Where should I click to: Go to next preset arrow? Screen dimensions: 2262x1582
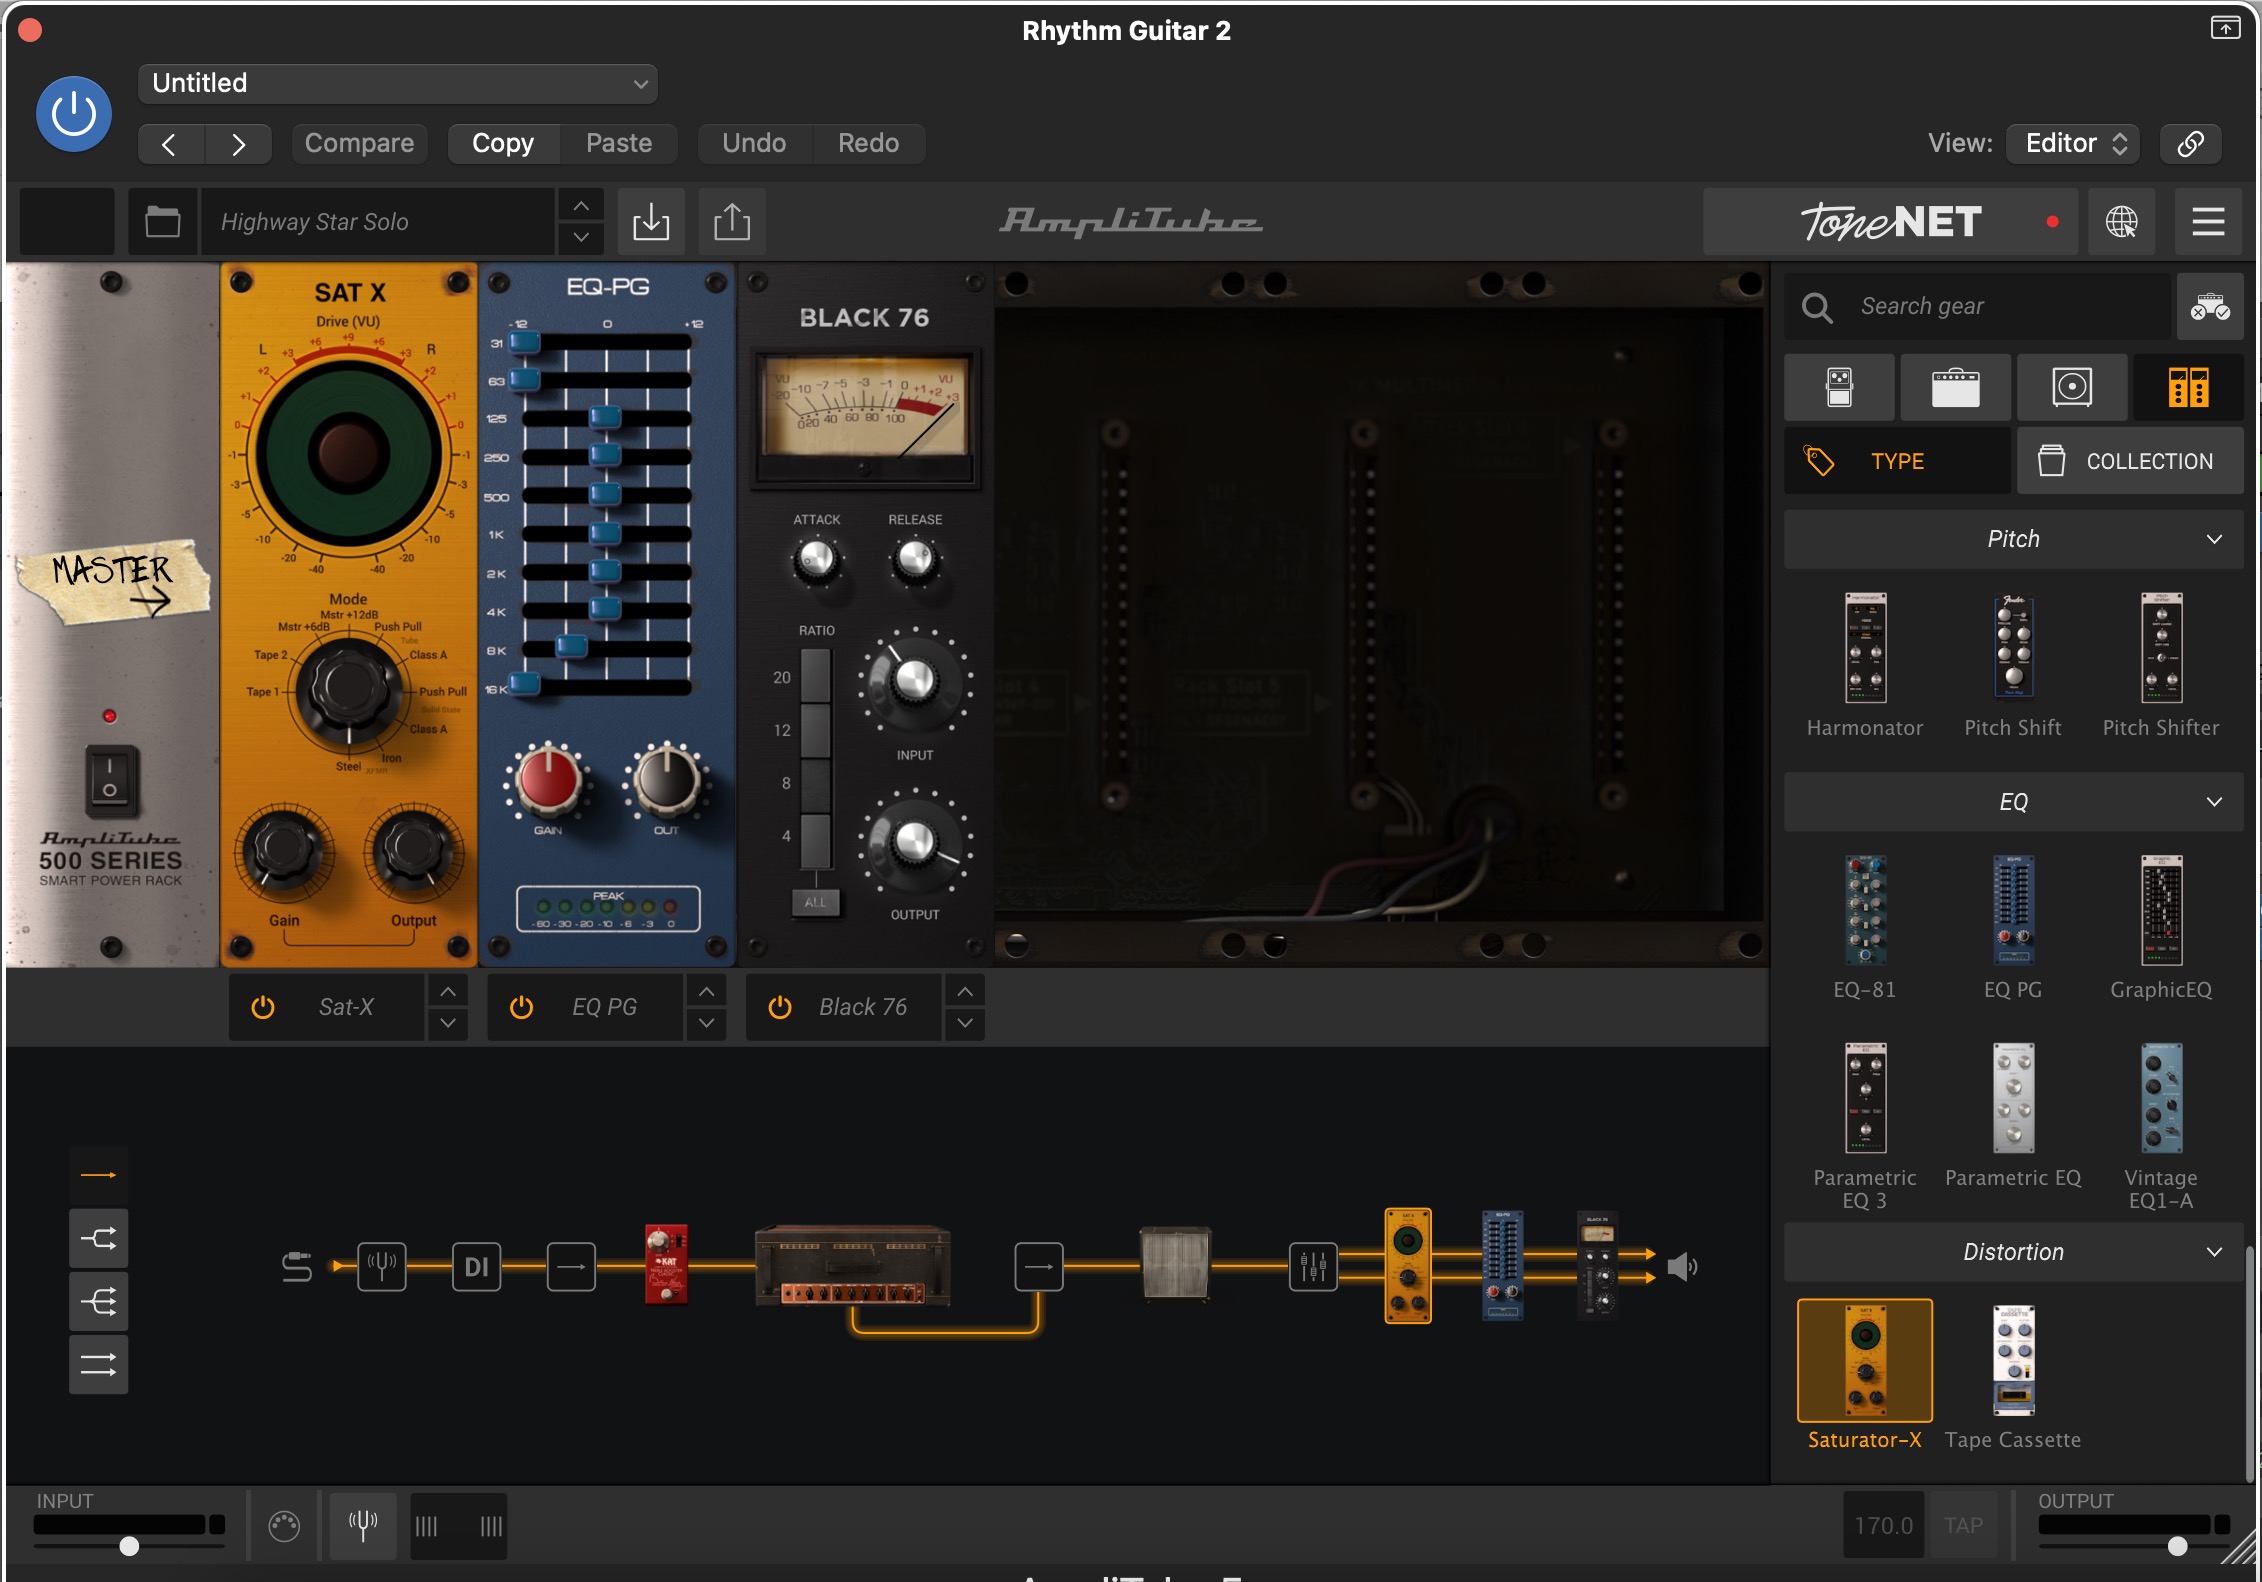(238, 144)
